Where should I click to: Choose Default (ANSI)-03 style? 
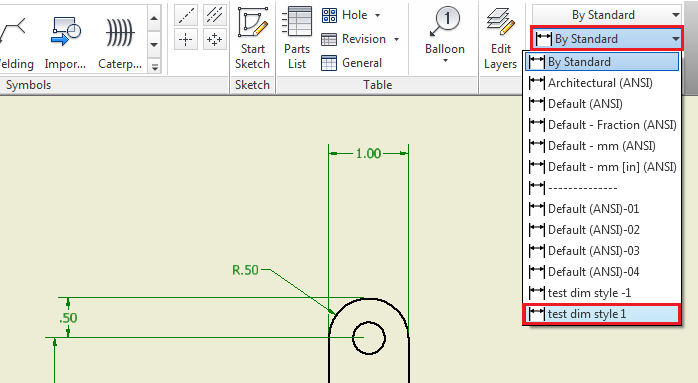602,251
